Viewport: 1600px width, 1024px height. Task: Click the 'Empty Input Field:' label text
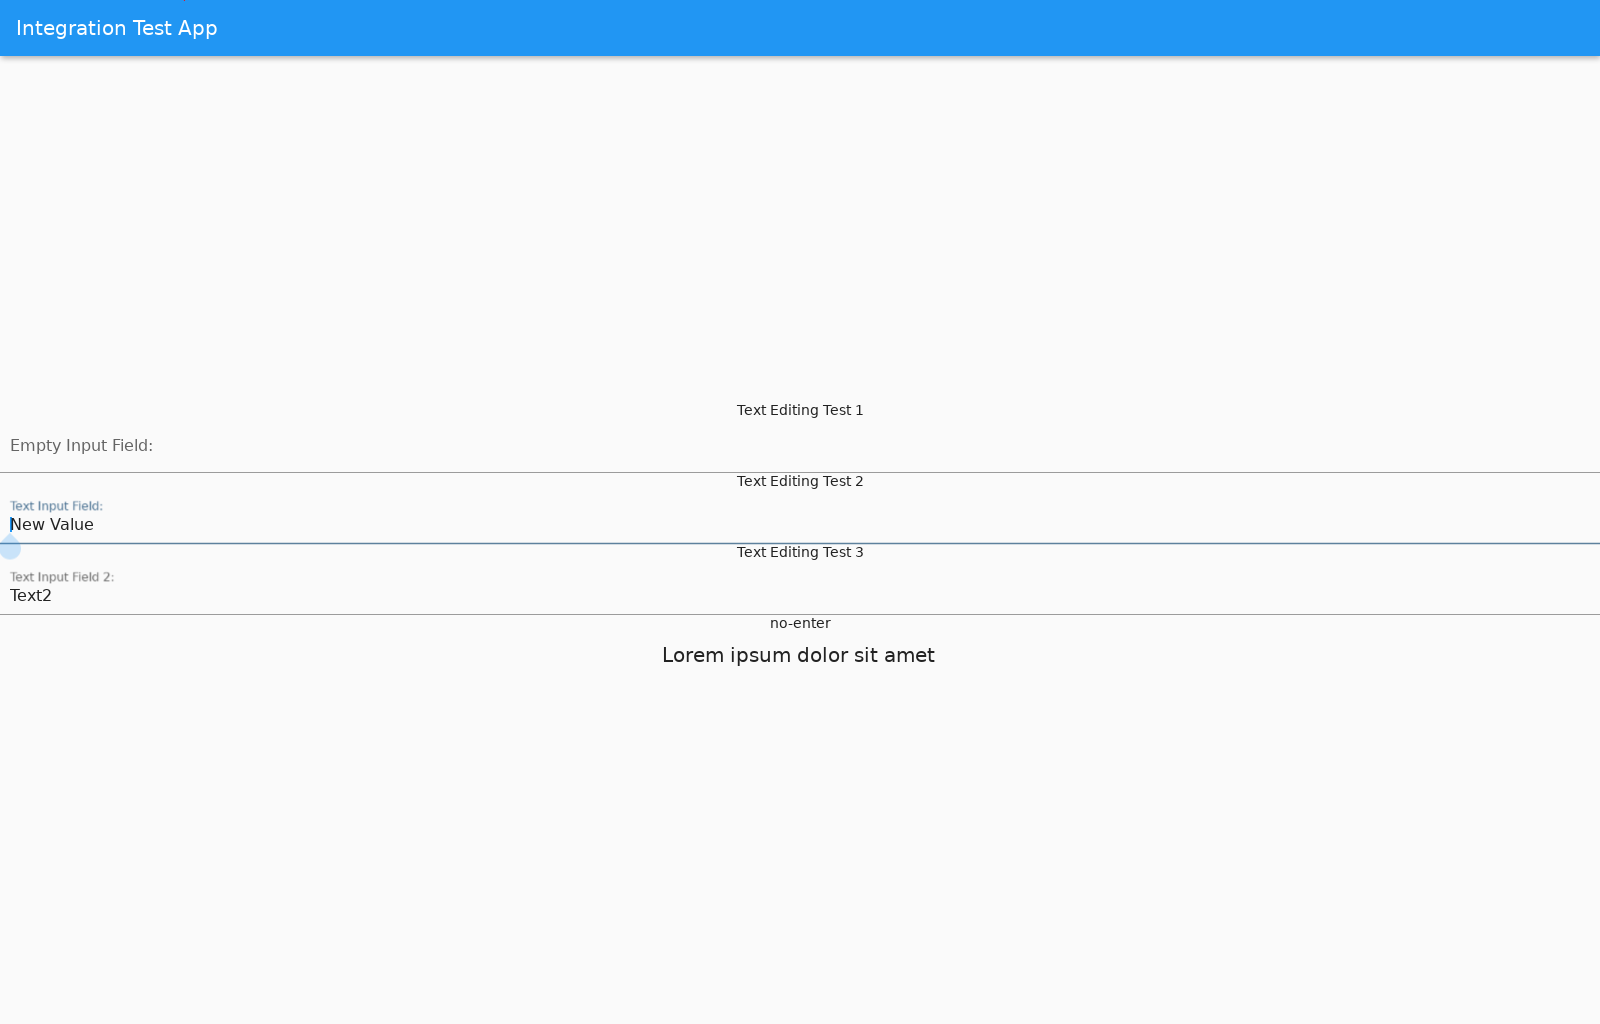[x=82, y=445]
